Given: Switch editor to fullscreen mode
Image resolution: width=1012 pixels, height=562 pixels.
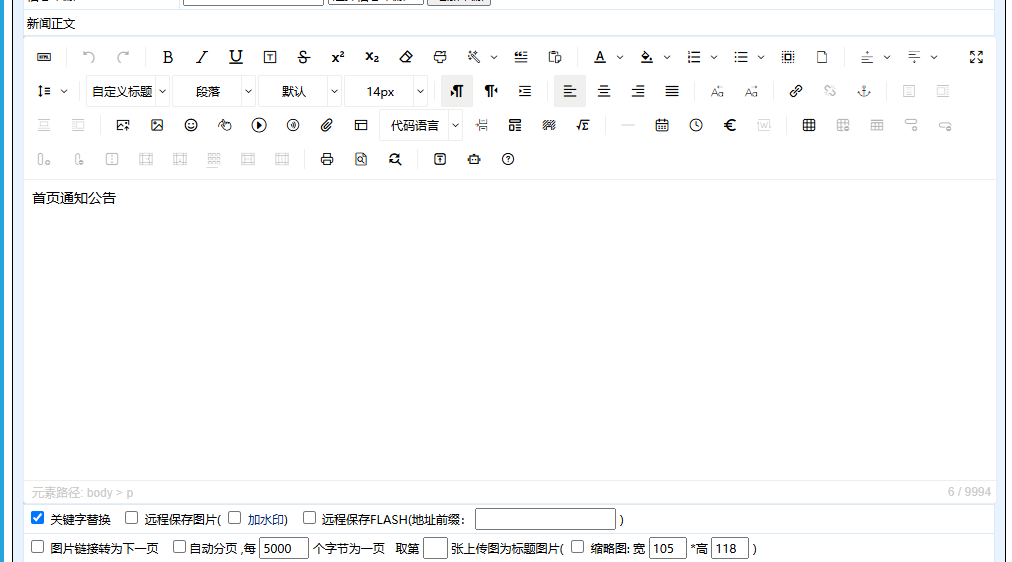Looking at the screenshot, I should (976, 57).
